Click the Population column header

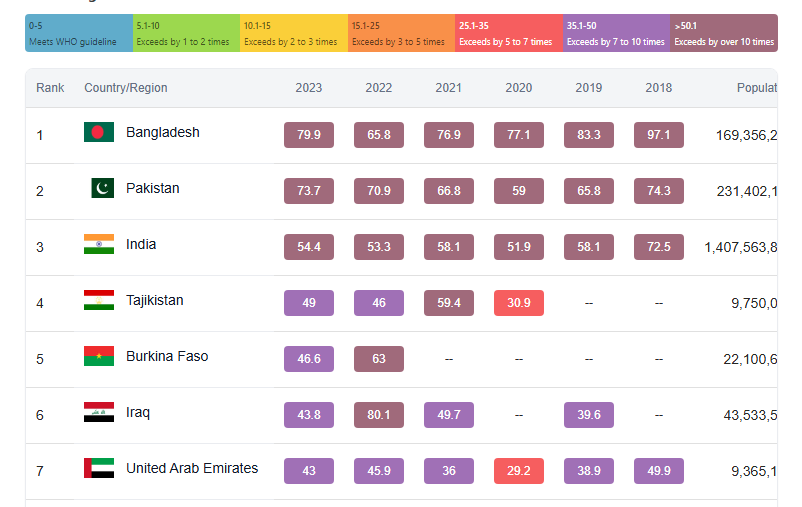756,88
